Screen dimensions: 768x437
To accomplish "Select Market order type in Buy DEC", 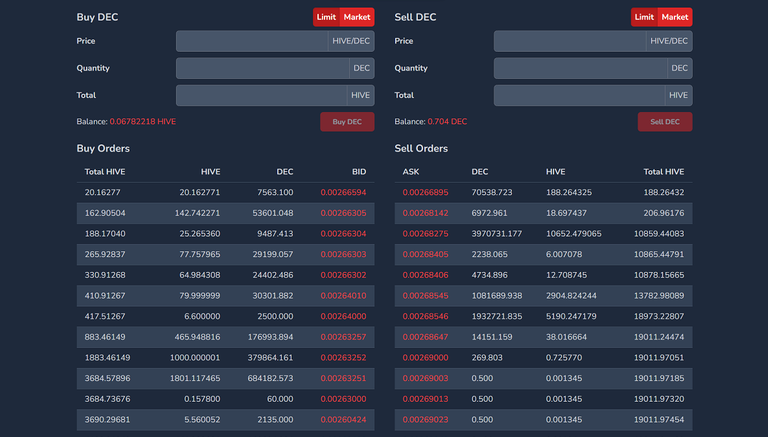I will pyautogui.click(x=357, y=17).
